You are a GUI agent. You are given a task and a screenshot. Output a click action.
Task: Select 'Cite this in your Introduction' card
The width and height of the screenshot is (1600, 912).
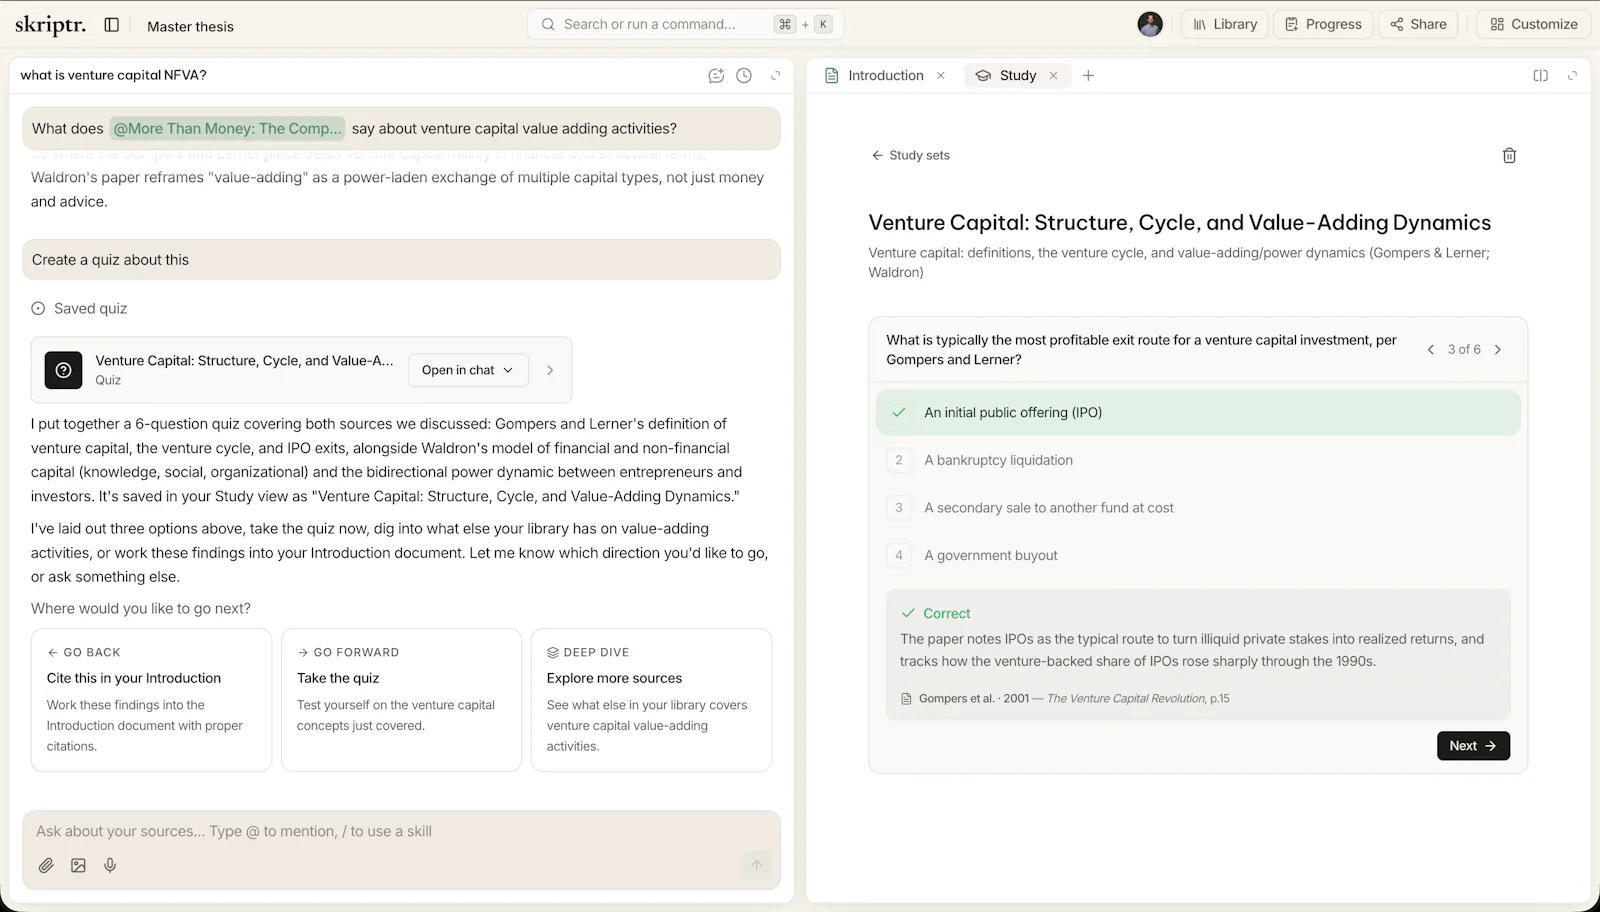coord(151,700)
